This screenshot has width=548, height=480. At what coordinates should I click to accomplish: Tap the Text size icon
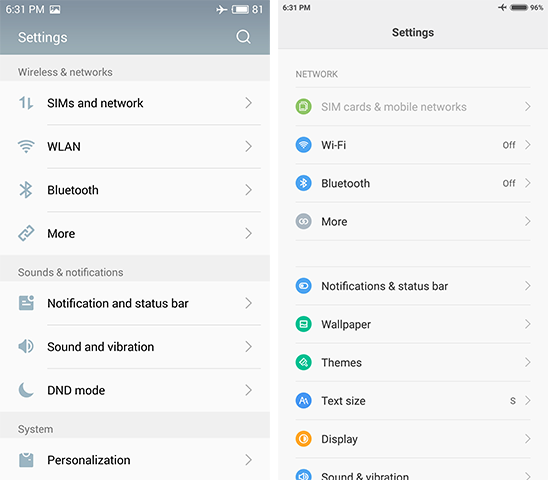[x=303, y=401]
